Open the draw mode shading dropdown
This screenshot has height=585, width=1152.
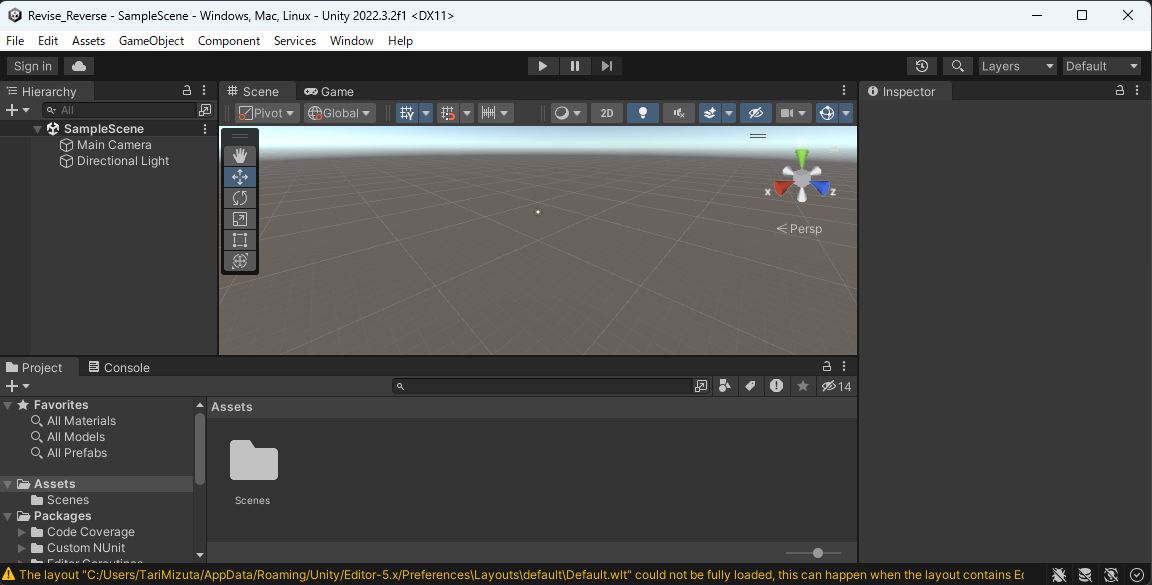pyautogui.click(x=568, y=113)
